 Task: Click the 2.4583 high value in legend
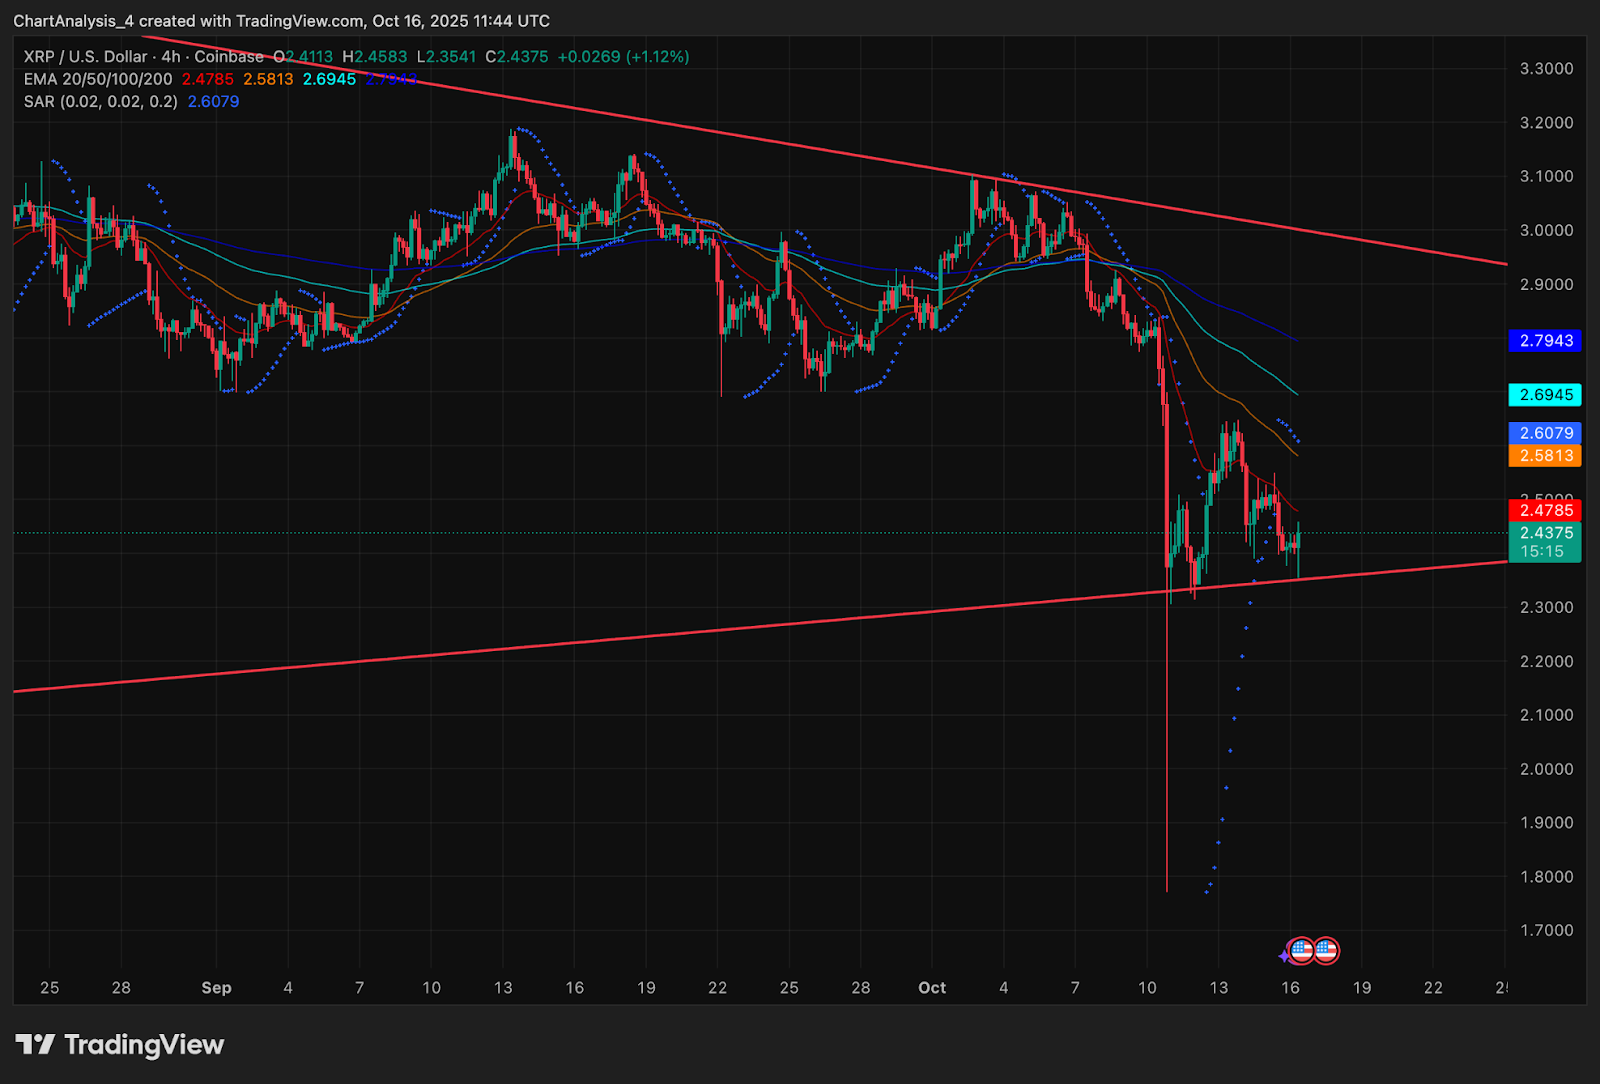pyautogui.click(x=380, y=57)
